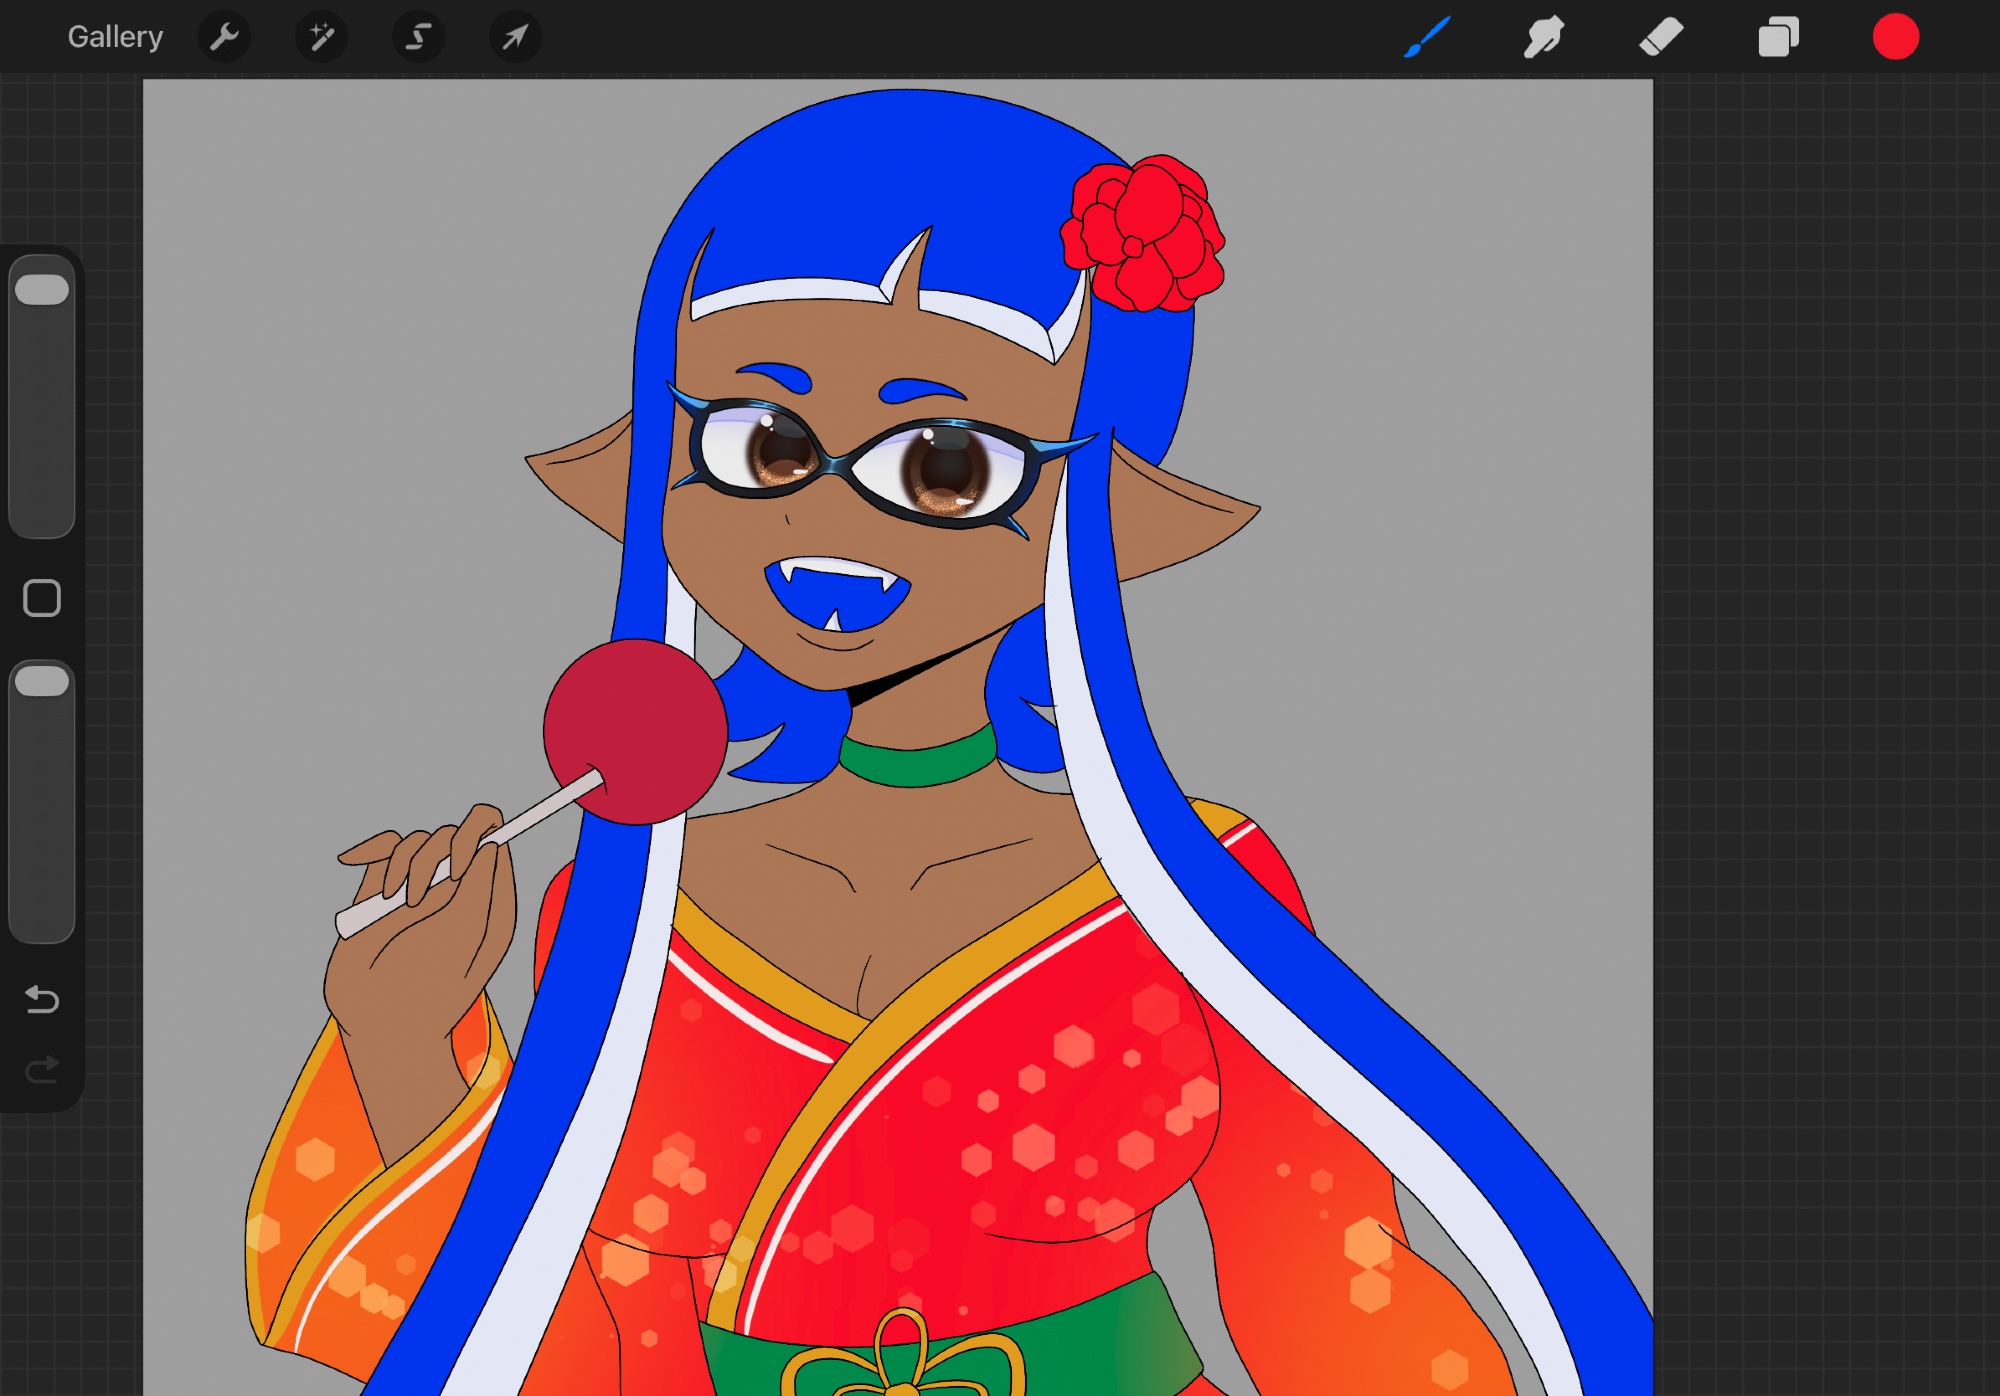Undo the last stroke
2000x1396 pixels.
tap(42, 999)
